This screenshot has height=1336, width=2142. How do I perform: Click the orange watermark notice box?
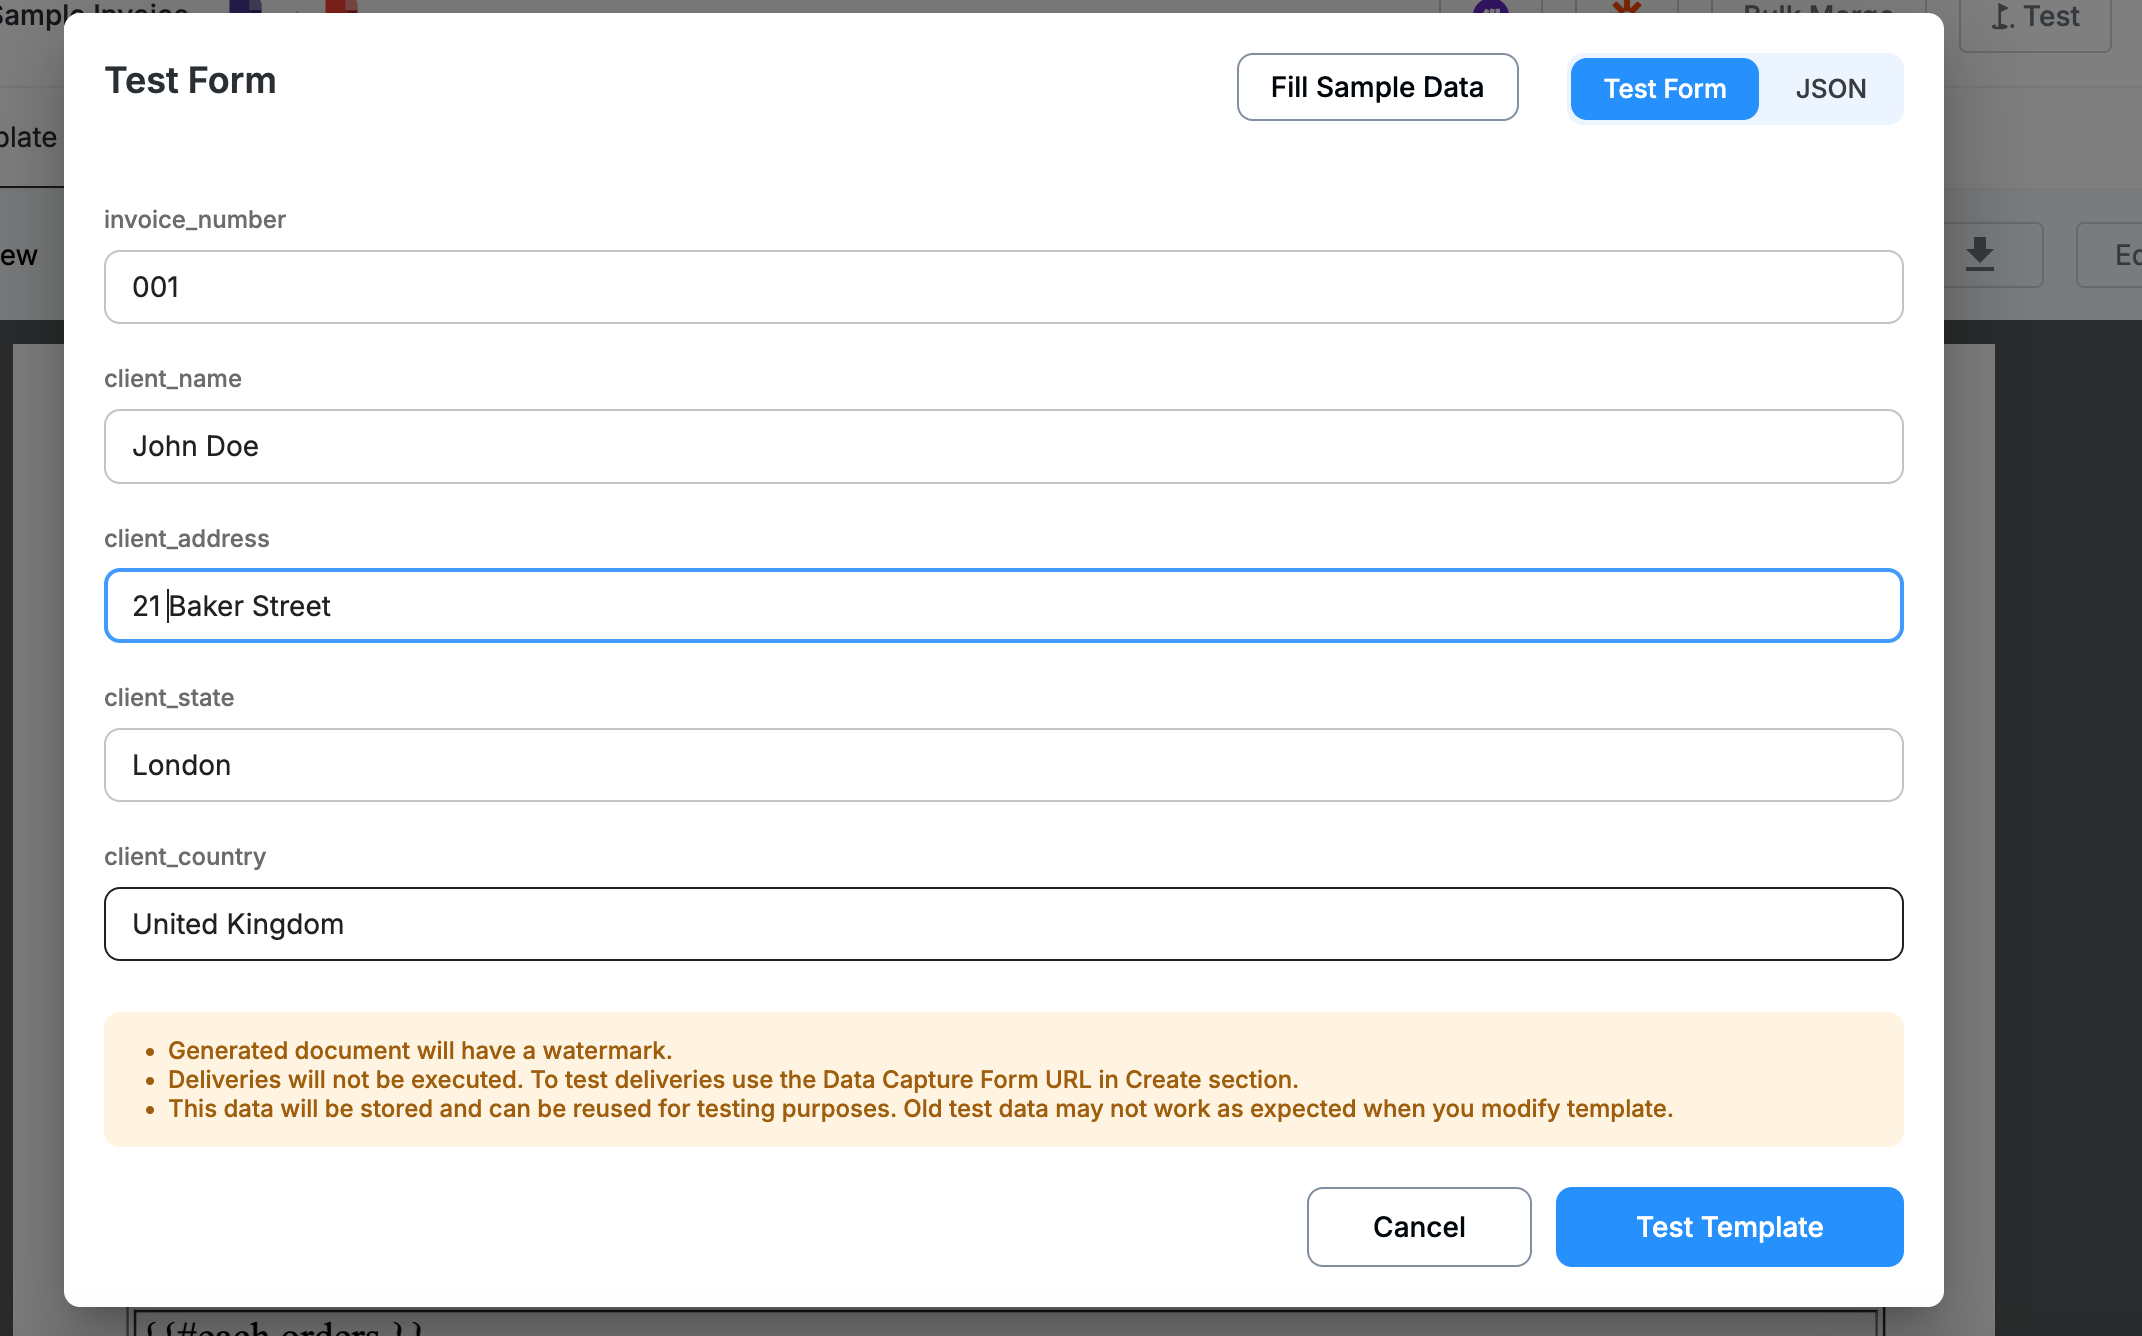pos(1003,1079)
